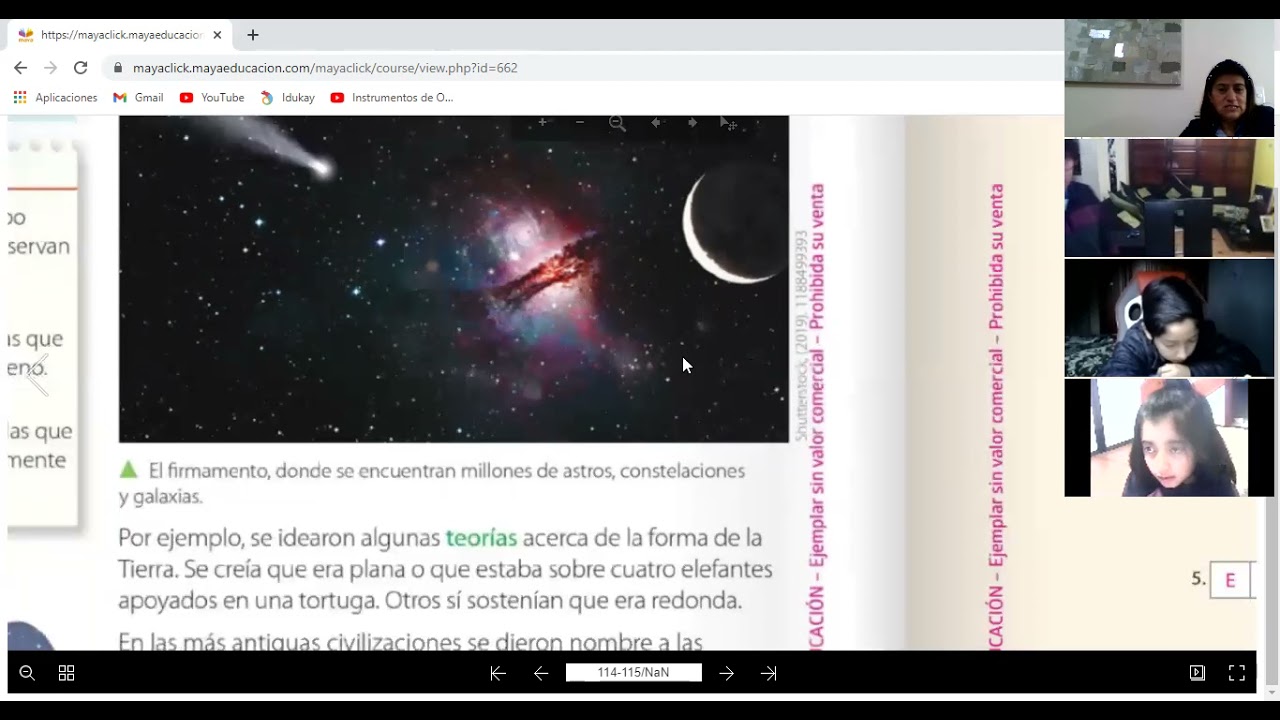Select the second participant video tile
Image resolution: width=1280 pixels, height=720 pixels.
(1169, 198)
